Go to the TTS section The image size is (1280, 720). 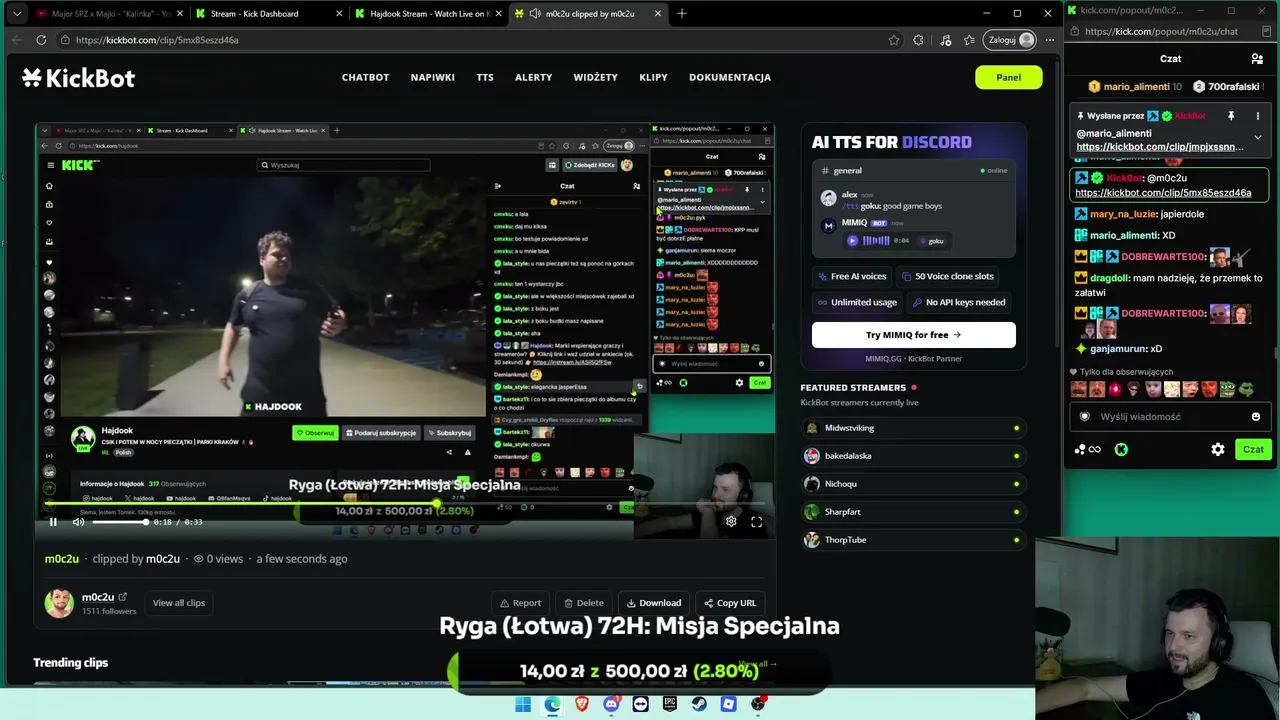pyautogui.click(x=485, y=77)
